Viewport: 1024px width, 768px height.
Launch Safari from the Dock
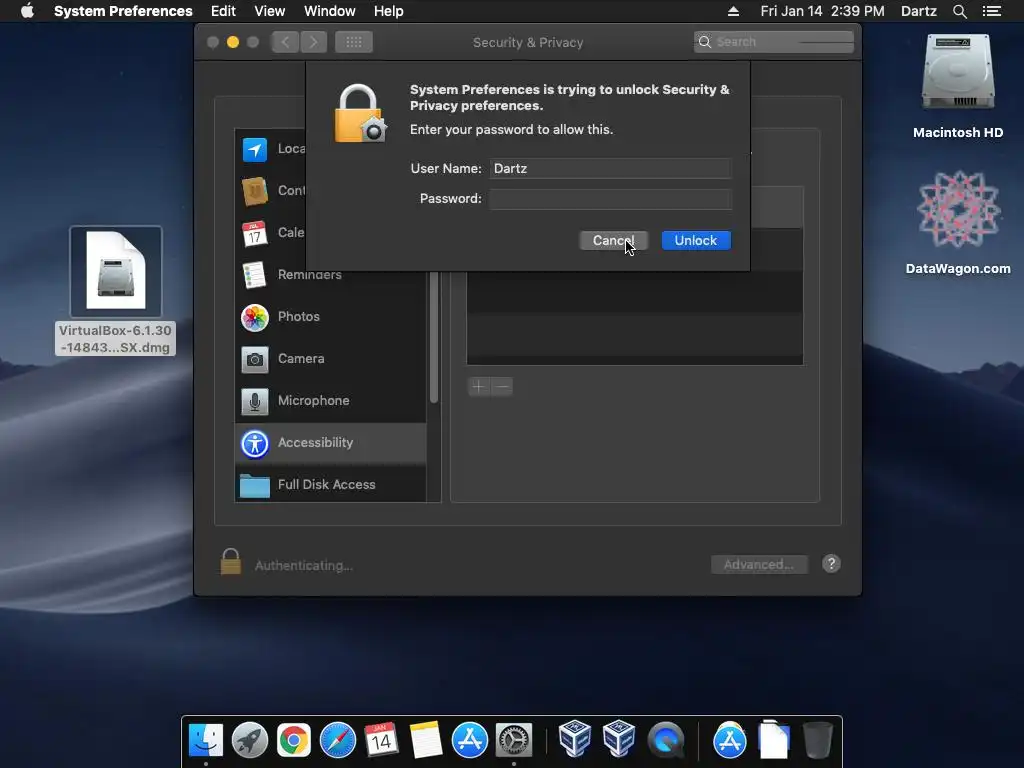click(338, 740)
